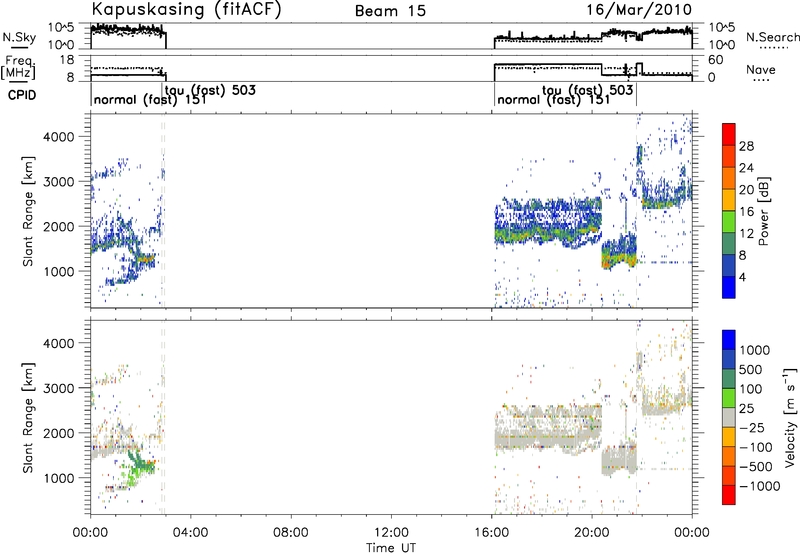Click "Slant Range [km]" label of the velocity panel
800x554 pixels.
coord(29,418)
